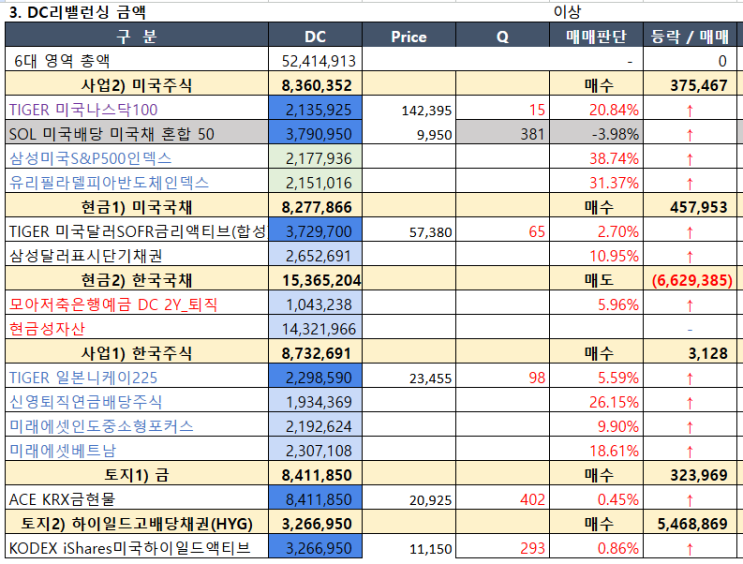Select '유리필라델피아반도체인덱스' cell

[137, 182]
